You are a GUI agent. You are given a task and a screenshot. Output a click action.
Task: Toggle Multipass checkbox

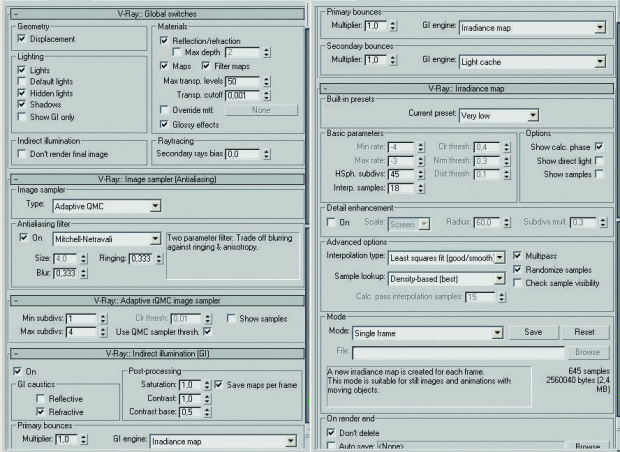click(x=517, y=255)
